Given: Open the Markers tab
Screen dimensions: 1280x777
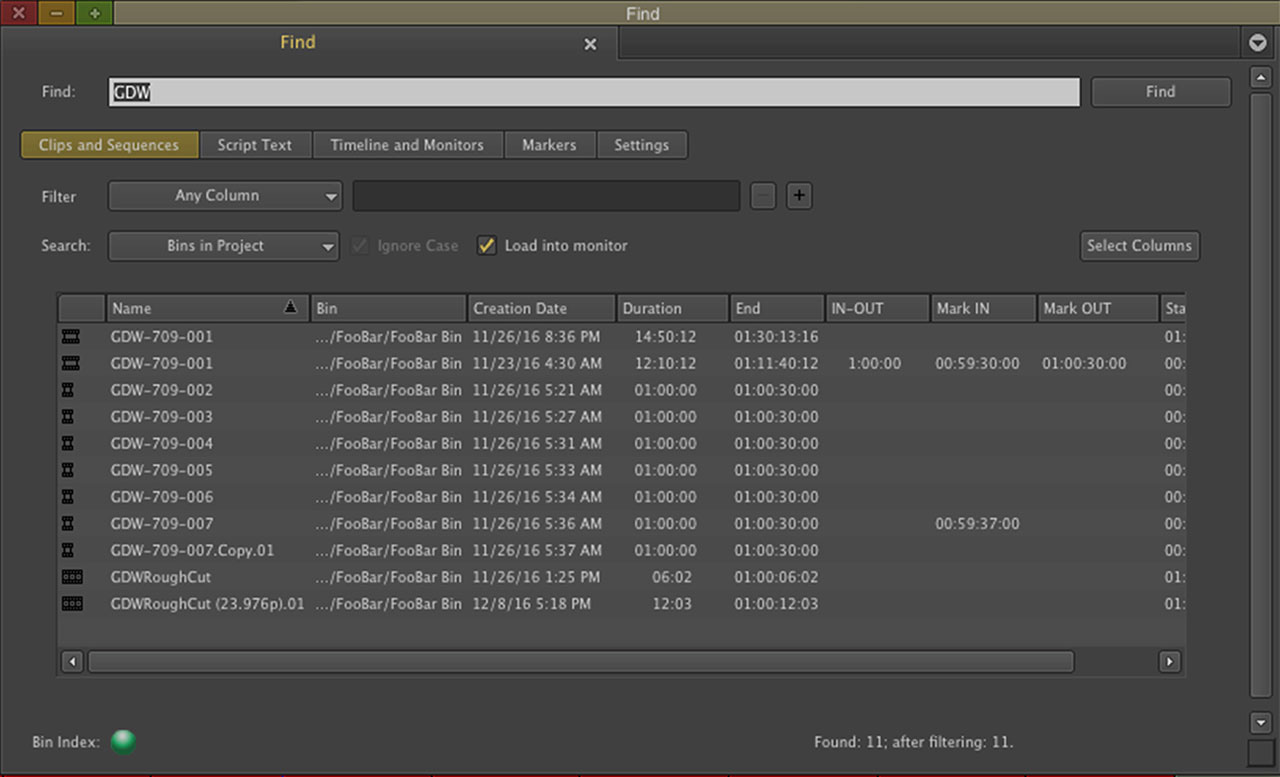Looking at the screenshot, I should (549, 145).
